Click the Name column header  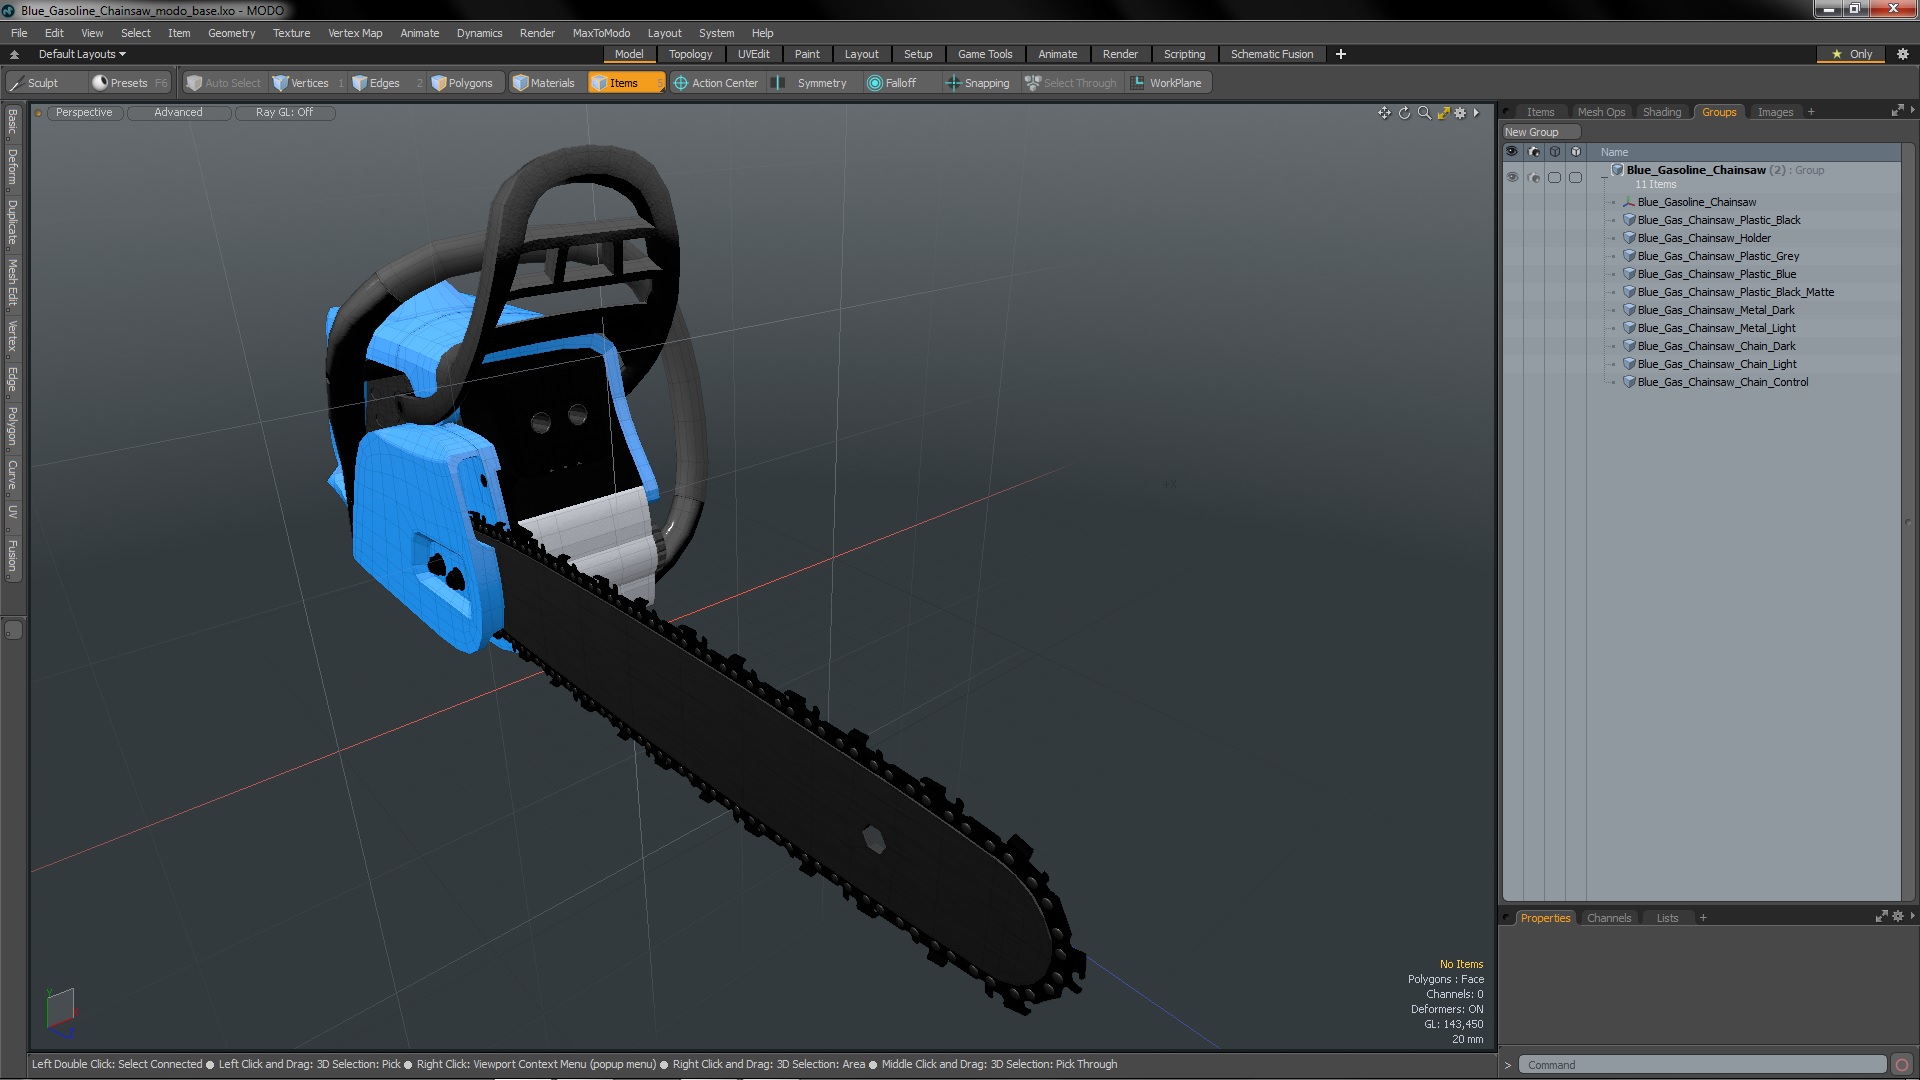pyautogui.click(x=1614, y=152)
